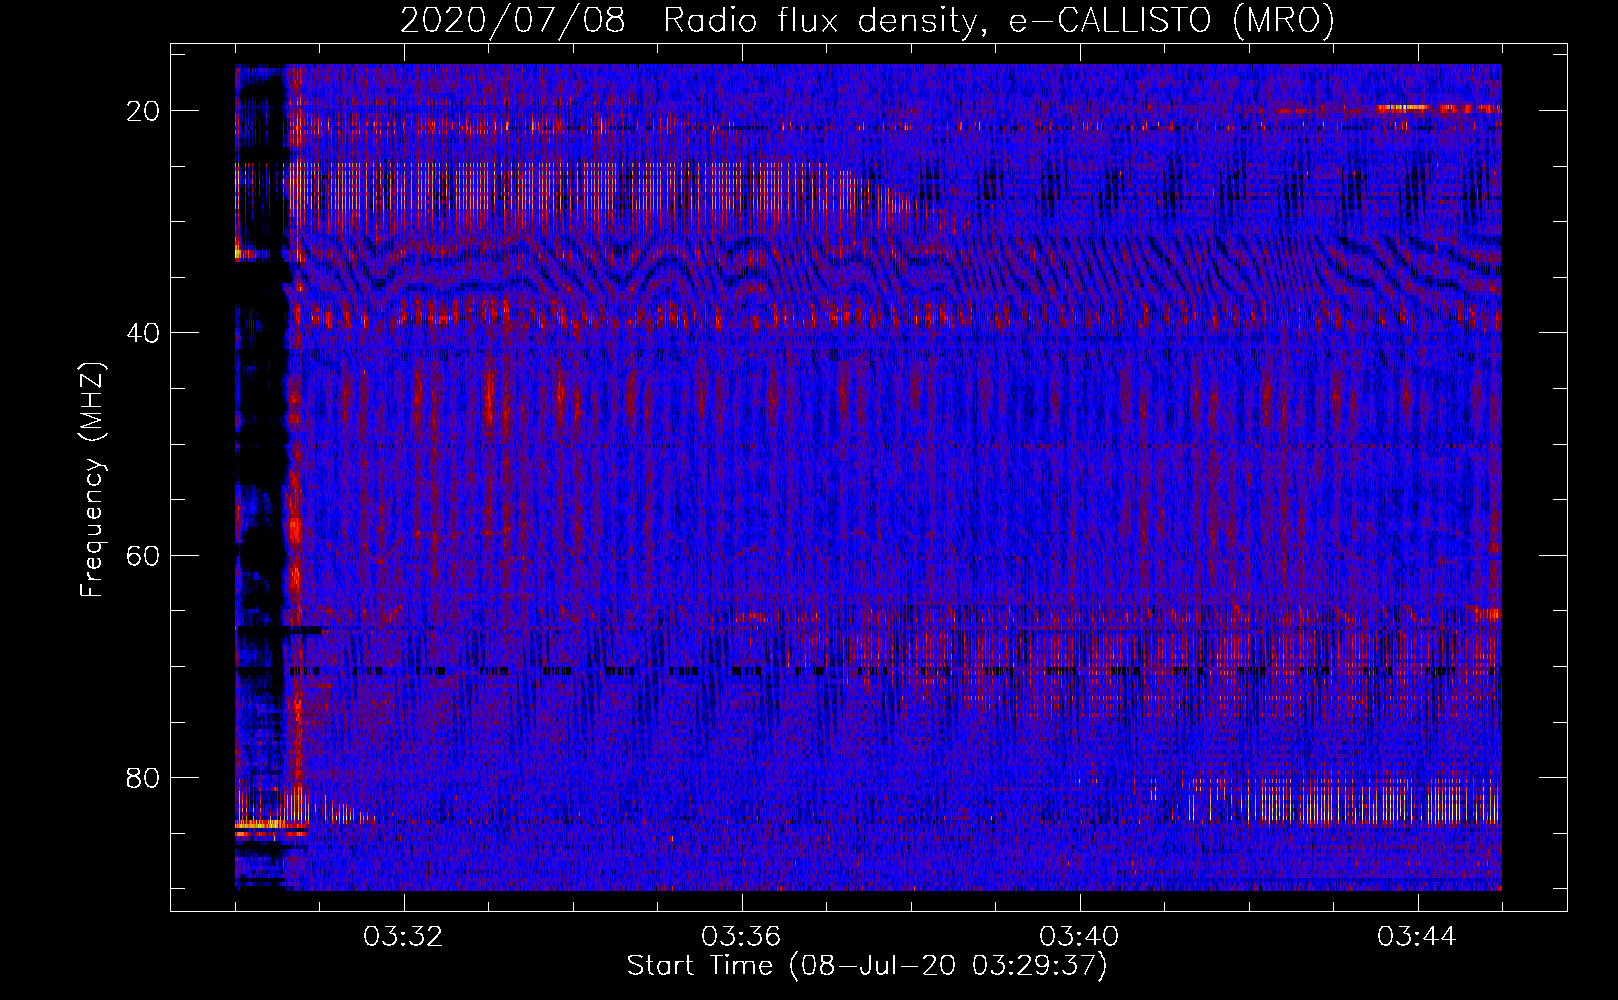Click the "03:32" time tick label
This screenshot has height=1000, width=1618.
click(403, 937)
